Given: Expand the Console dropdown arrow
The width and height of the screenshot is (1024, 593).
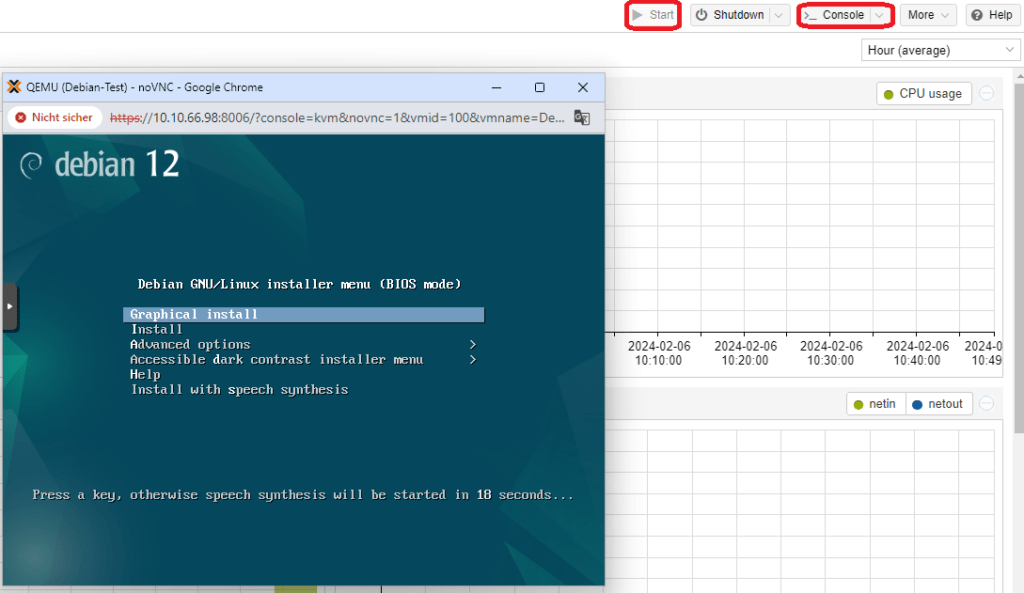Looking at the screenshot, I should click(x=880, y=15).
